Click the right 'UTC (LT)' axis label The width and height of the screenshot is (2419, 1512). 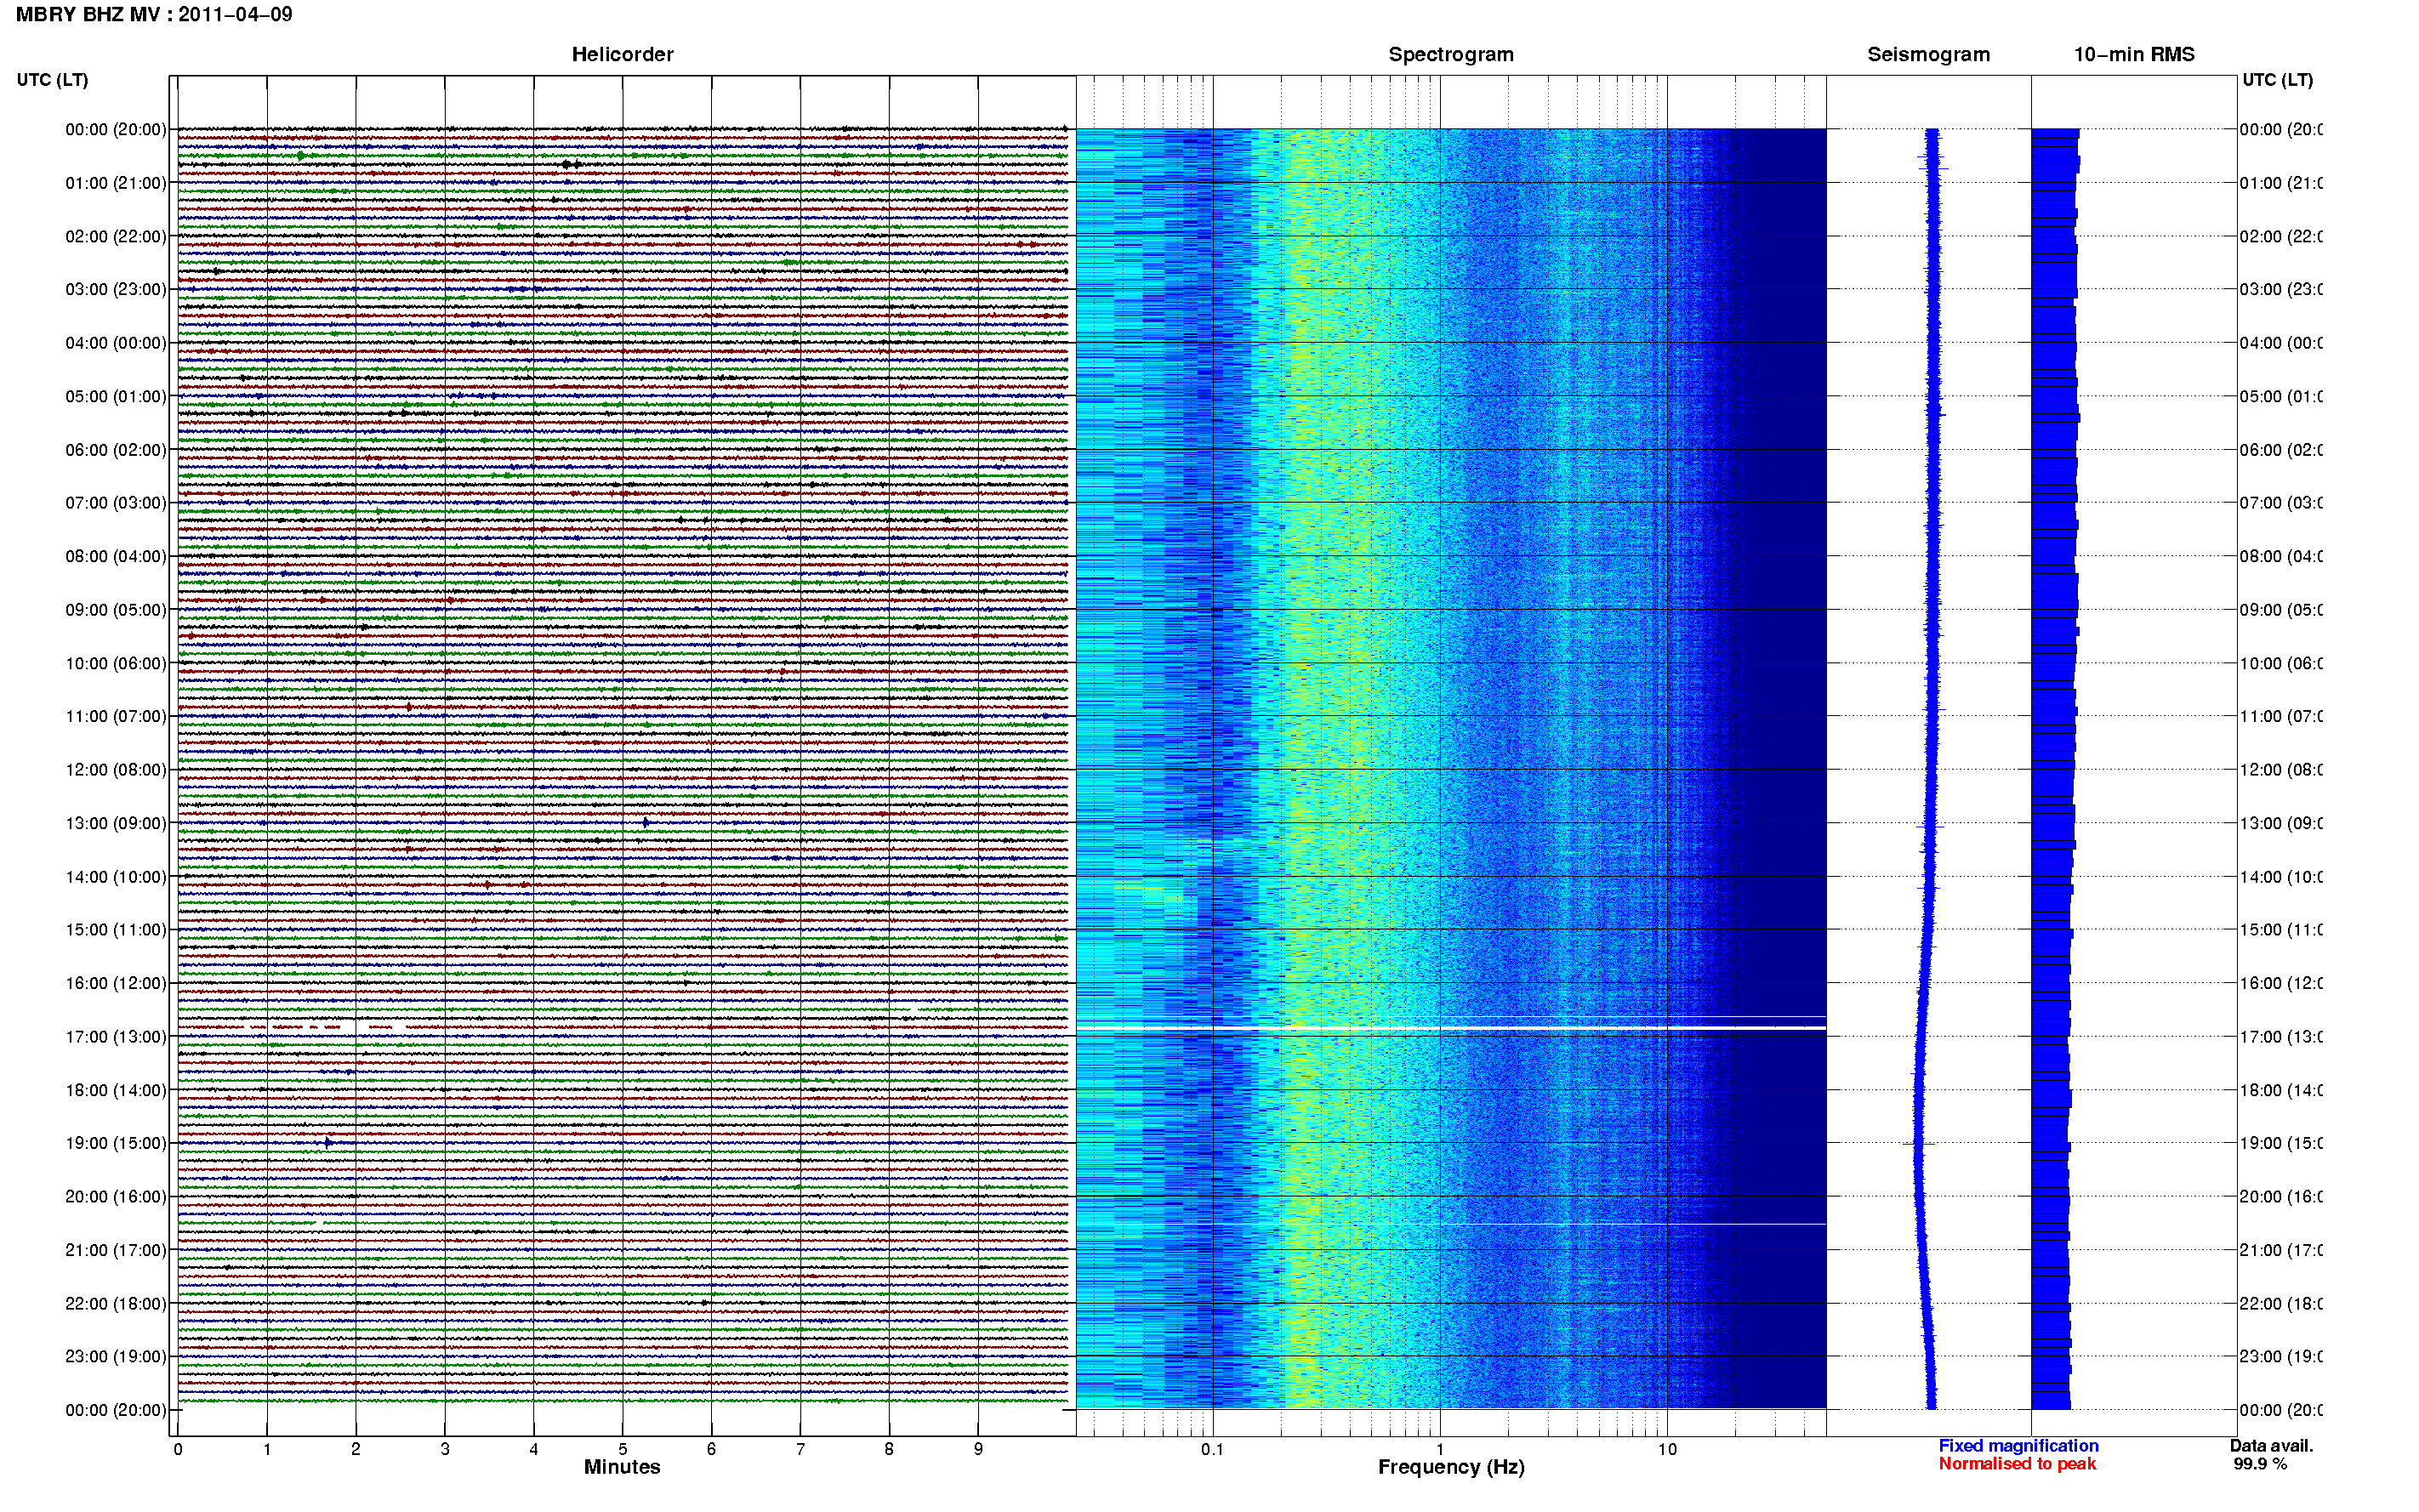pos(2277,80)
